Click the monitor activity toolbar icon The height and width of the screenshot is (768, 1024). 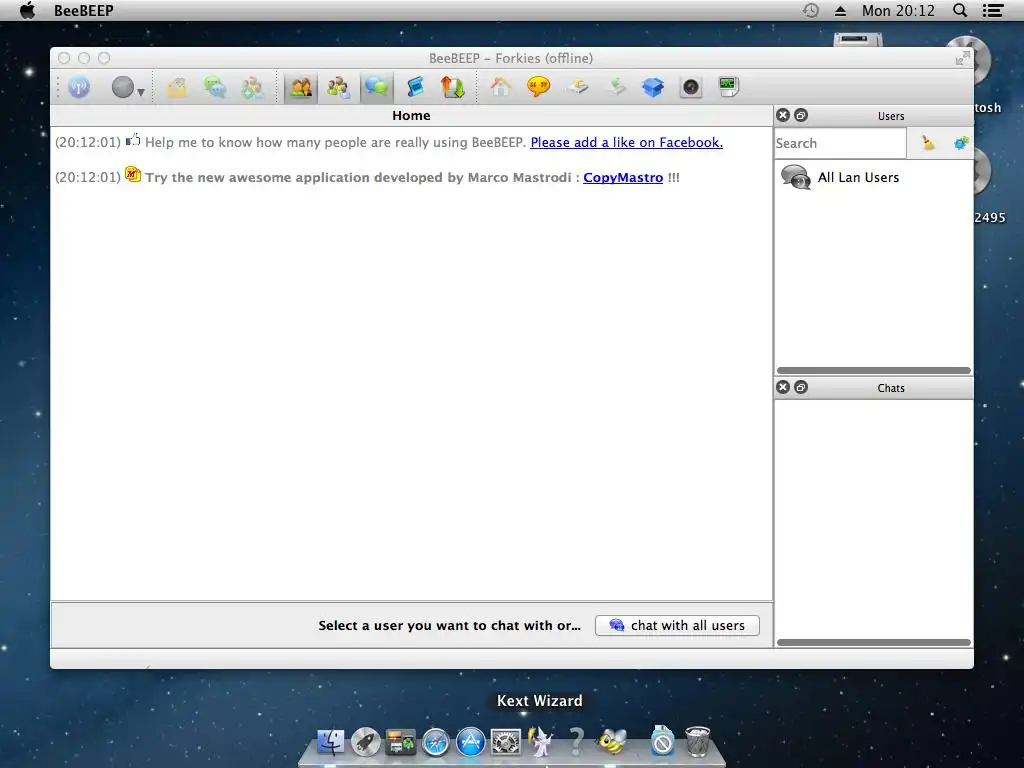(x=728, y=87)
